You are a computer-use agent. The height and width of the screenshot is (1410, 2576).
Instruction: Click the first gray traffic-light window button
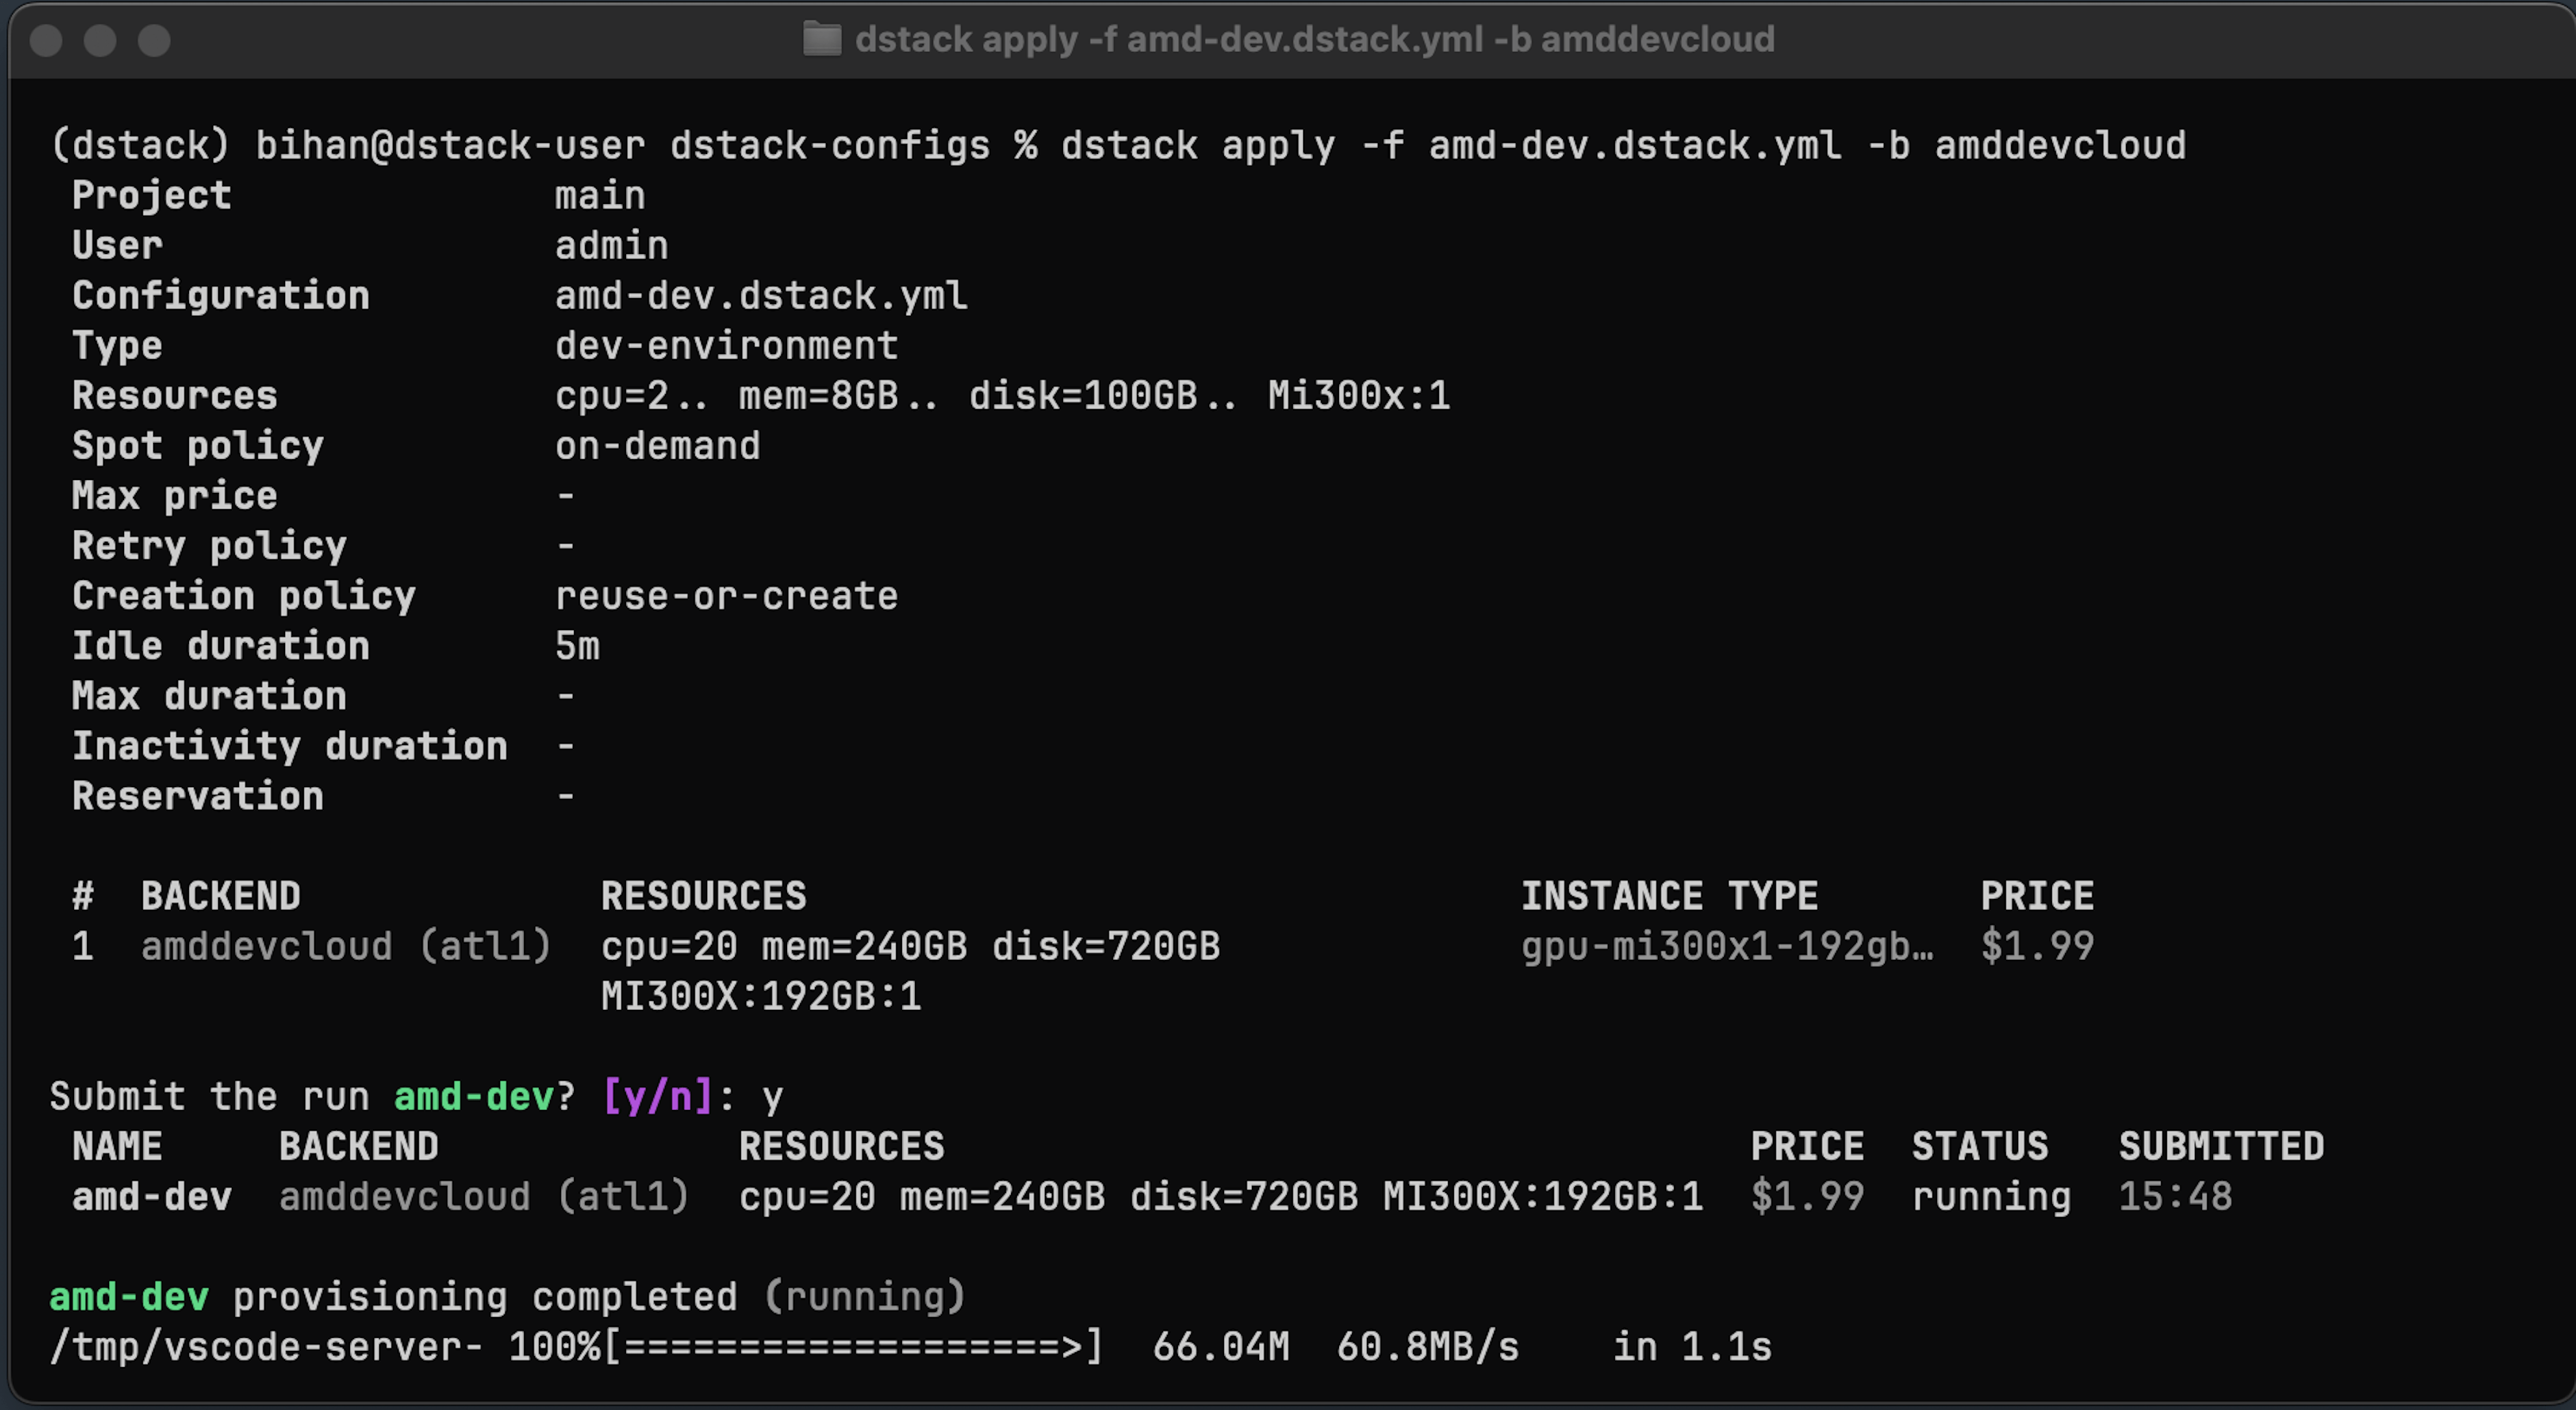tap(46, 40)
